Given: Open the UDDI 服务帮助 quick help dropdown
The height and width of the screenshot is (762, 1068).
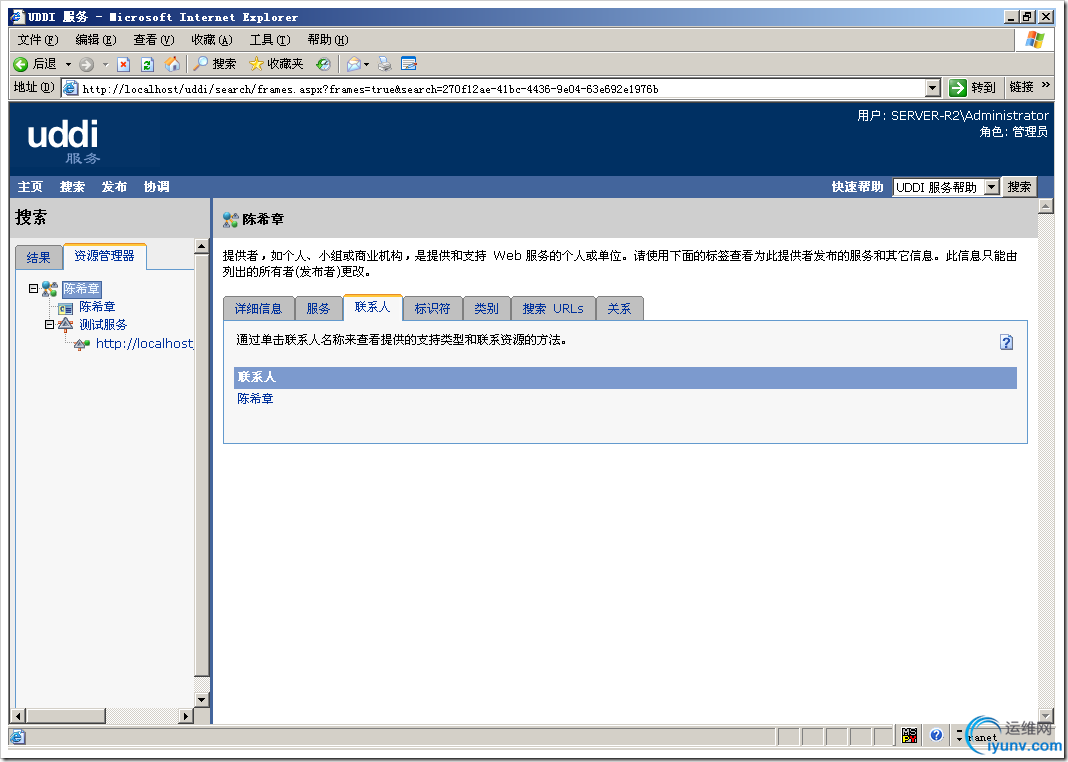Looking at the screenshot, I should point(992,187).
